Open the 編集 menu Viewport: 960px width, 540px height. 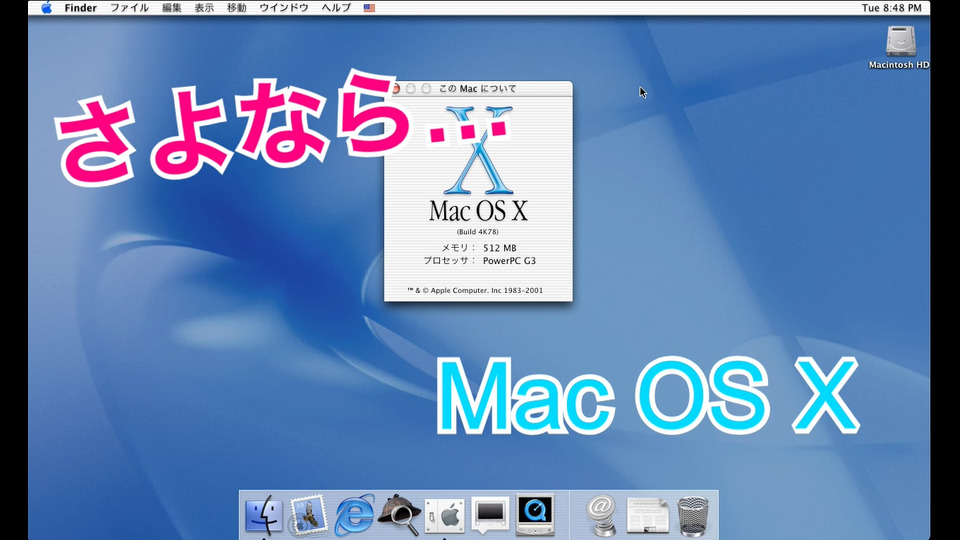pos(171,8)
